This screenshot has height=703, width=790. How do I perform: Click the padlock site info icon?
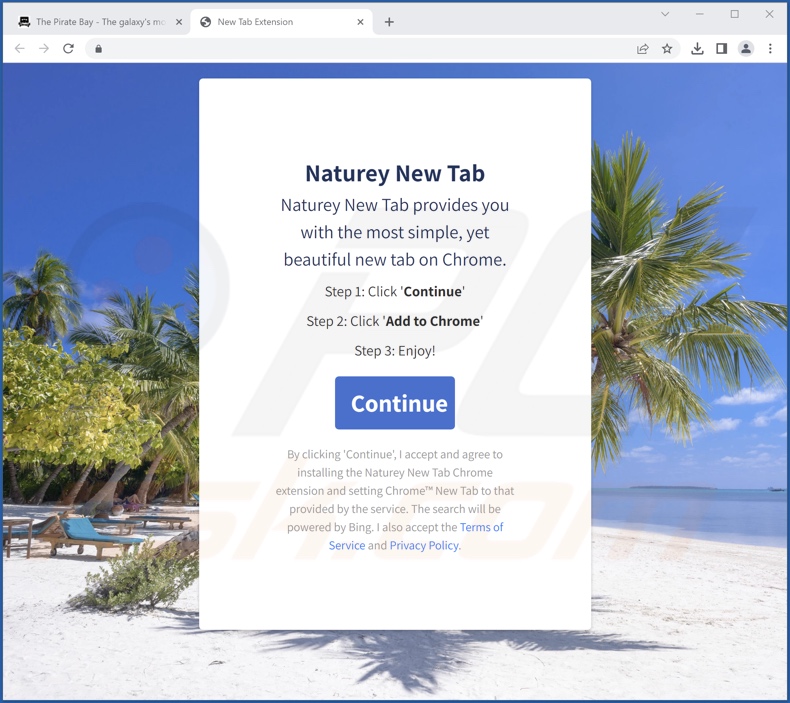tap(99, 49)
